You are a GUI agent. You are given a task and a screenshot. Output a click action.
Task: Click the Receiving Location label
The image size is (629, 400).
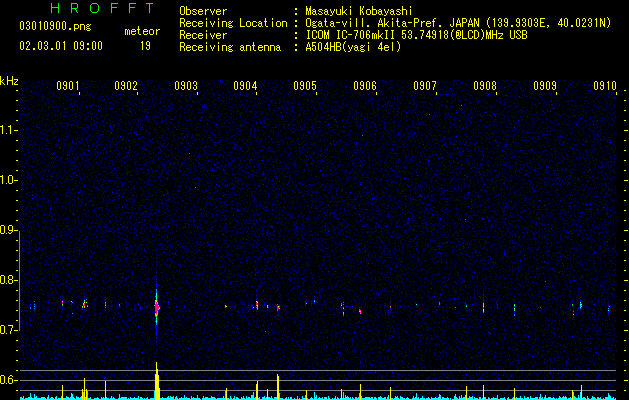coord(233,23)
